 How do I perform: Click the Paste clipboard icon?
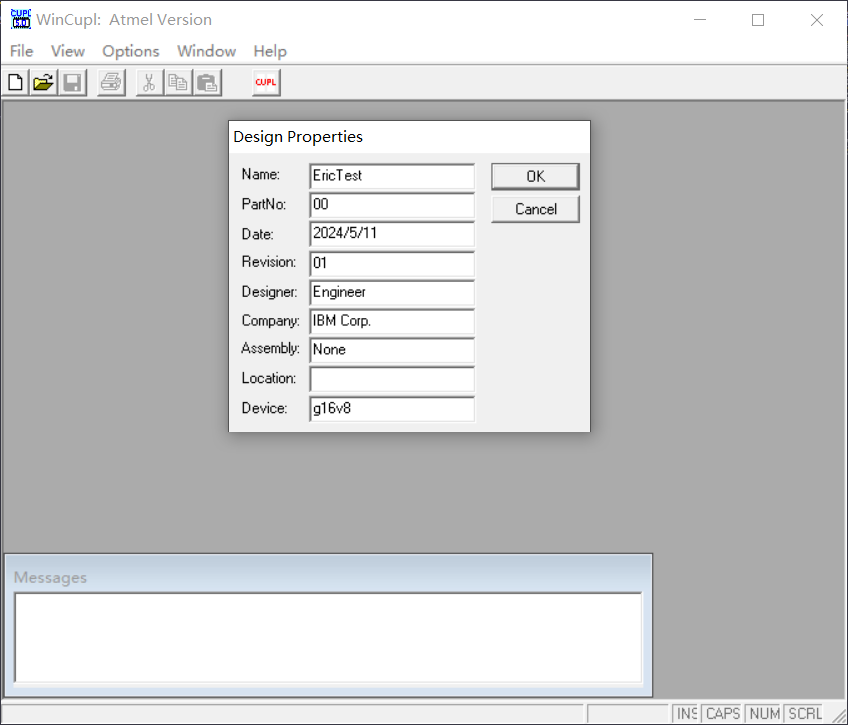207,83
